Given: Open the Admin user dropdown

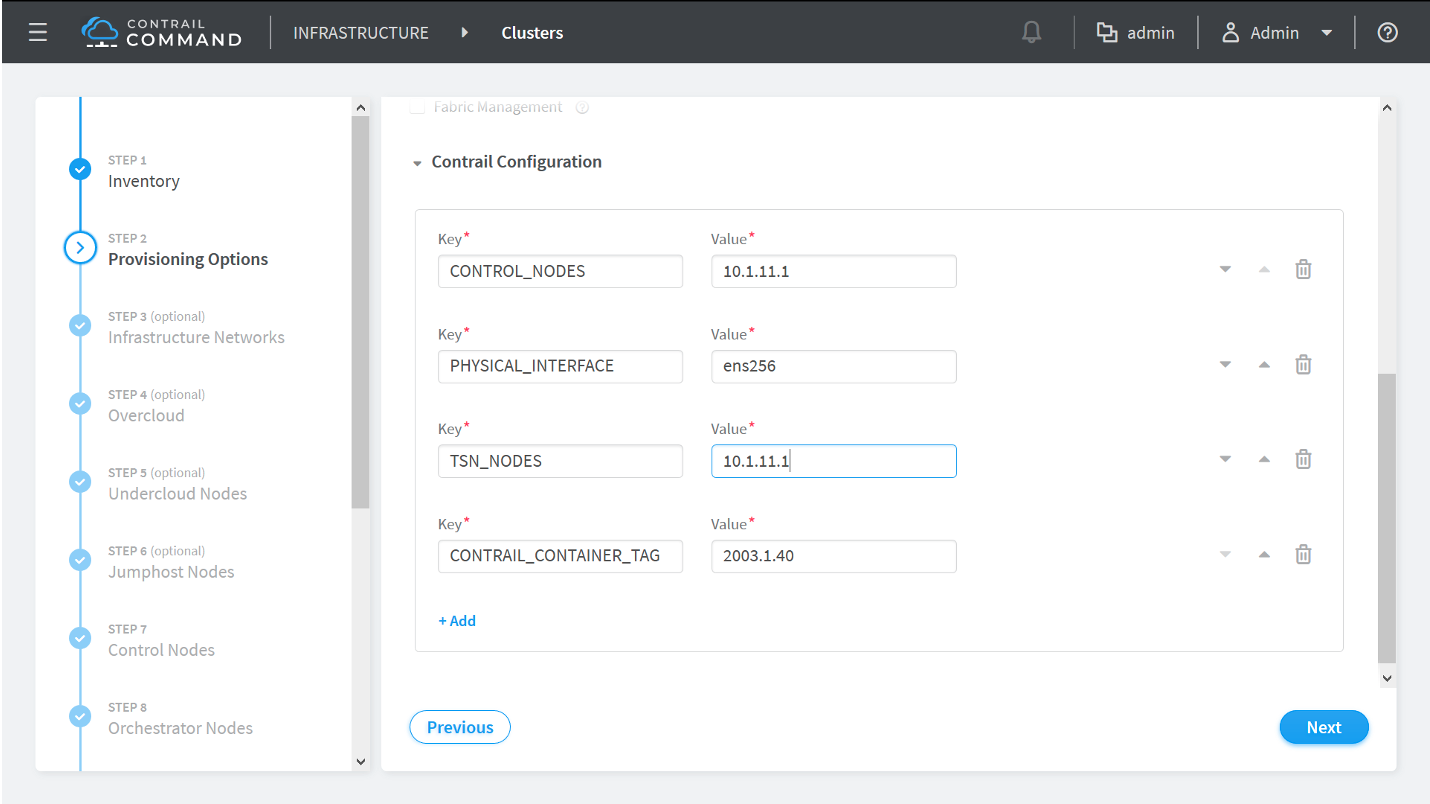Looking at the screenshot, I should tap(1277, 33).
